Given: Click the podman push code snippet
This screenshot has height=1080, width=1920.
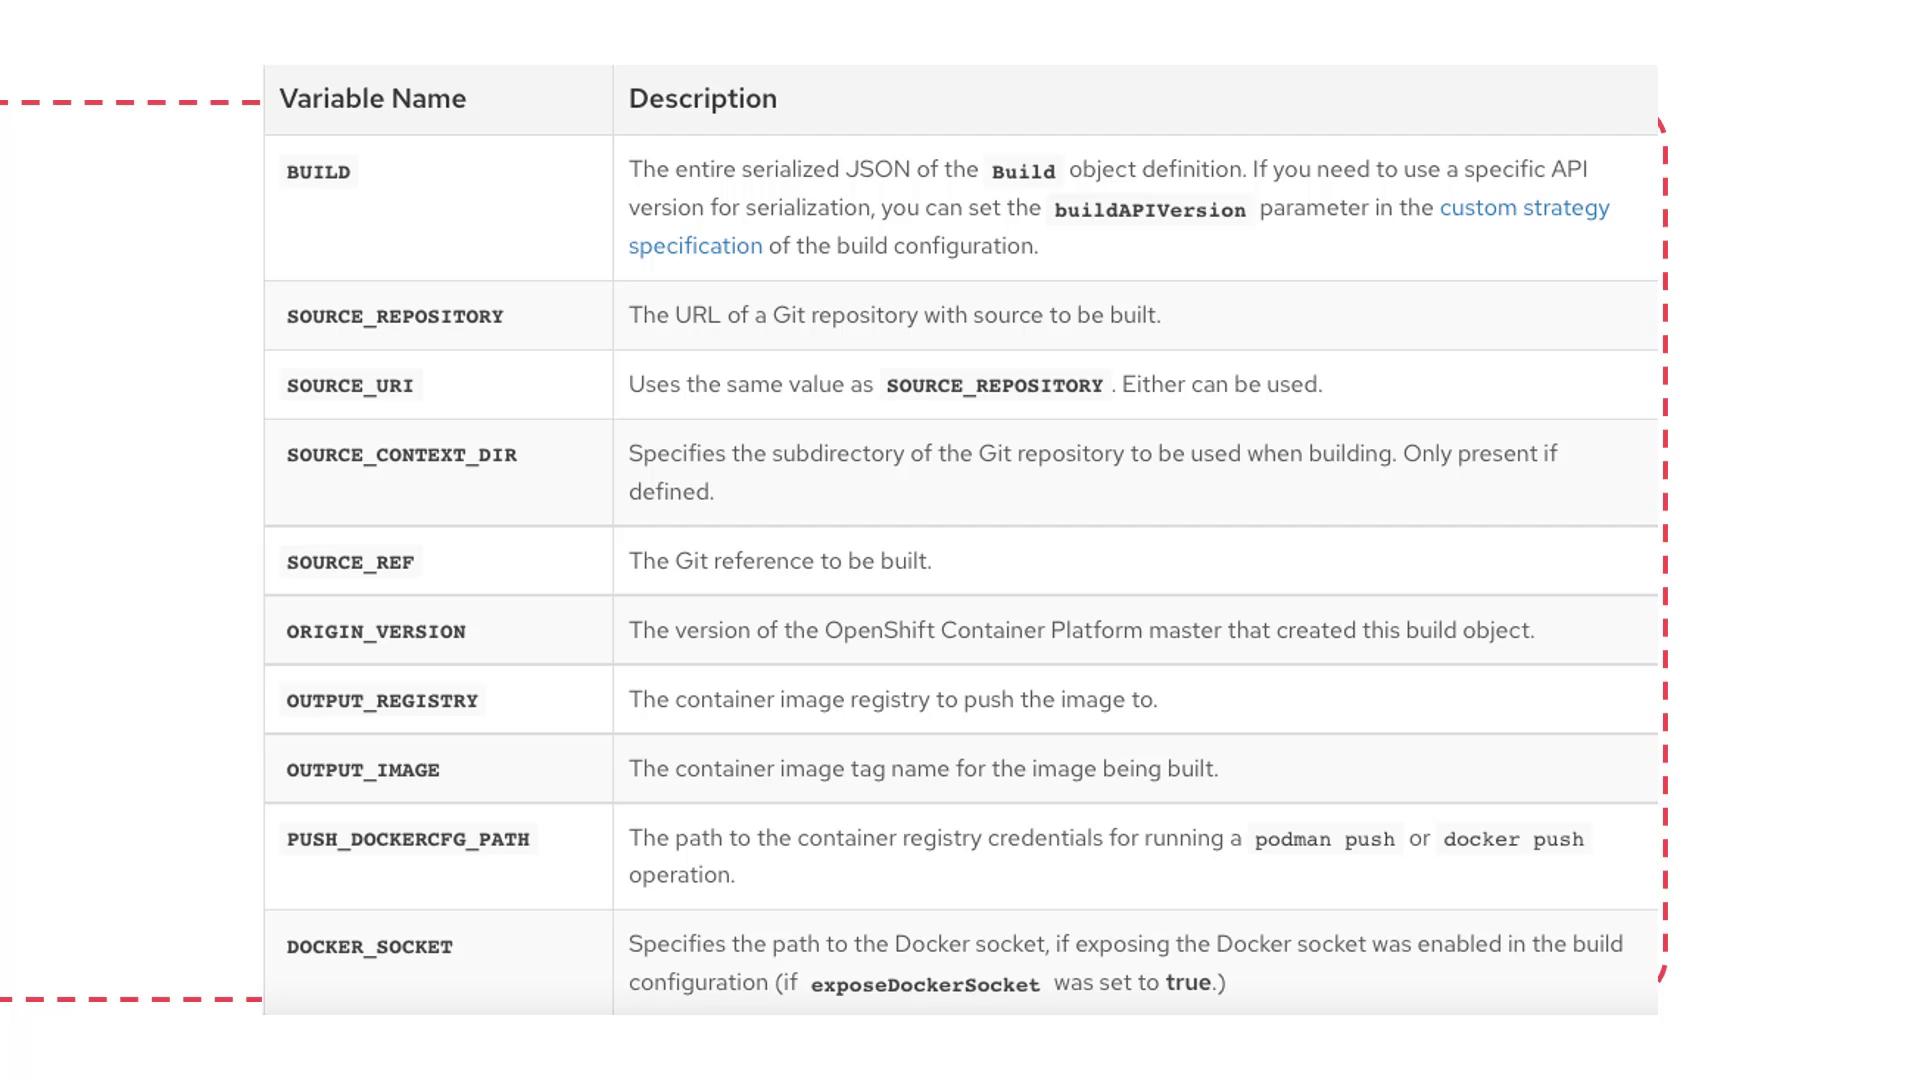Looking at the screenshot, I should click(x=1324, y=840).
